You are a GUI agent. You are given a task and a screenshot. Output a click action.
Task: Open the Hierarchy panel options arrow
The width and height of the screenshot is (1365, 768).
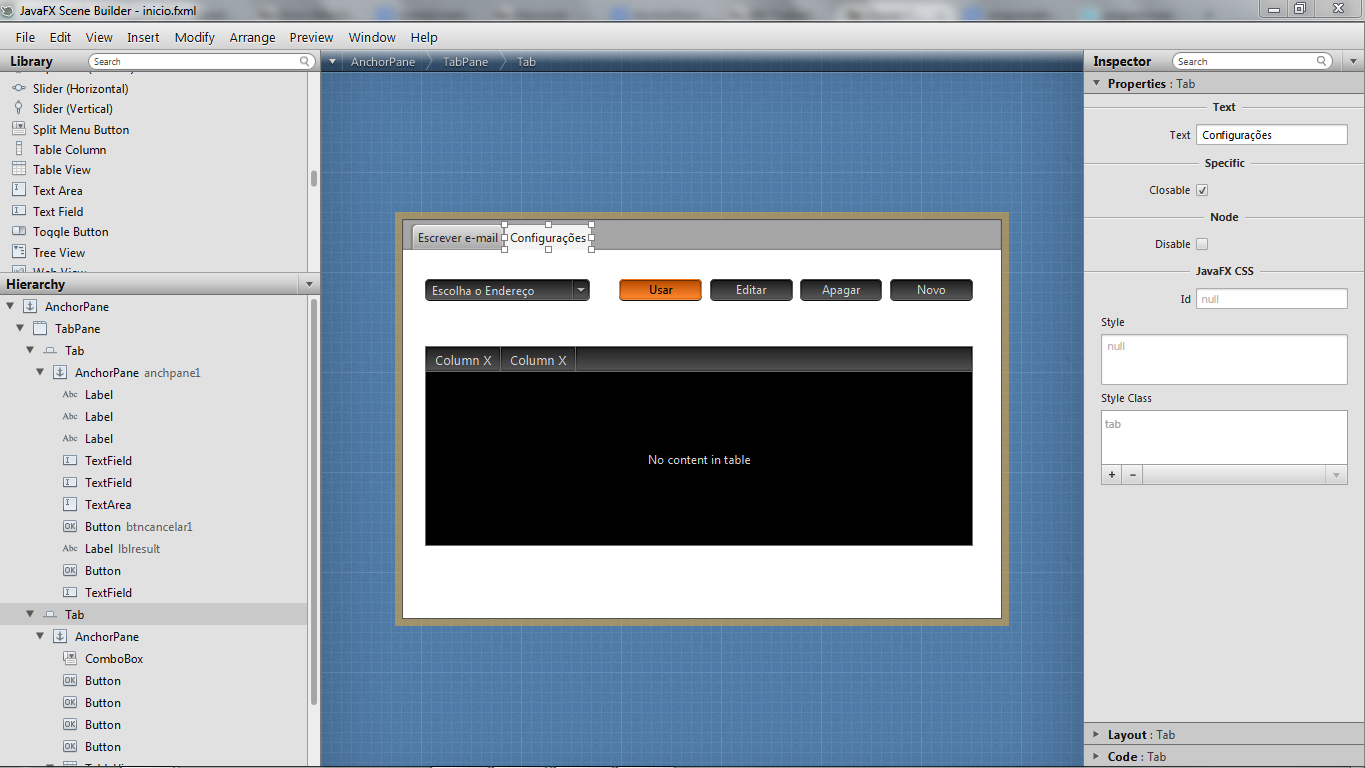pyautogui.click(x=309, y=285)
